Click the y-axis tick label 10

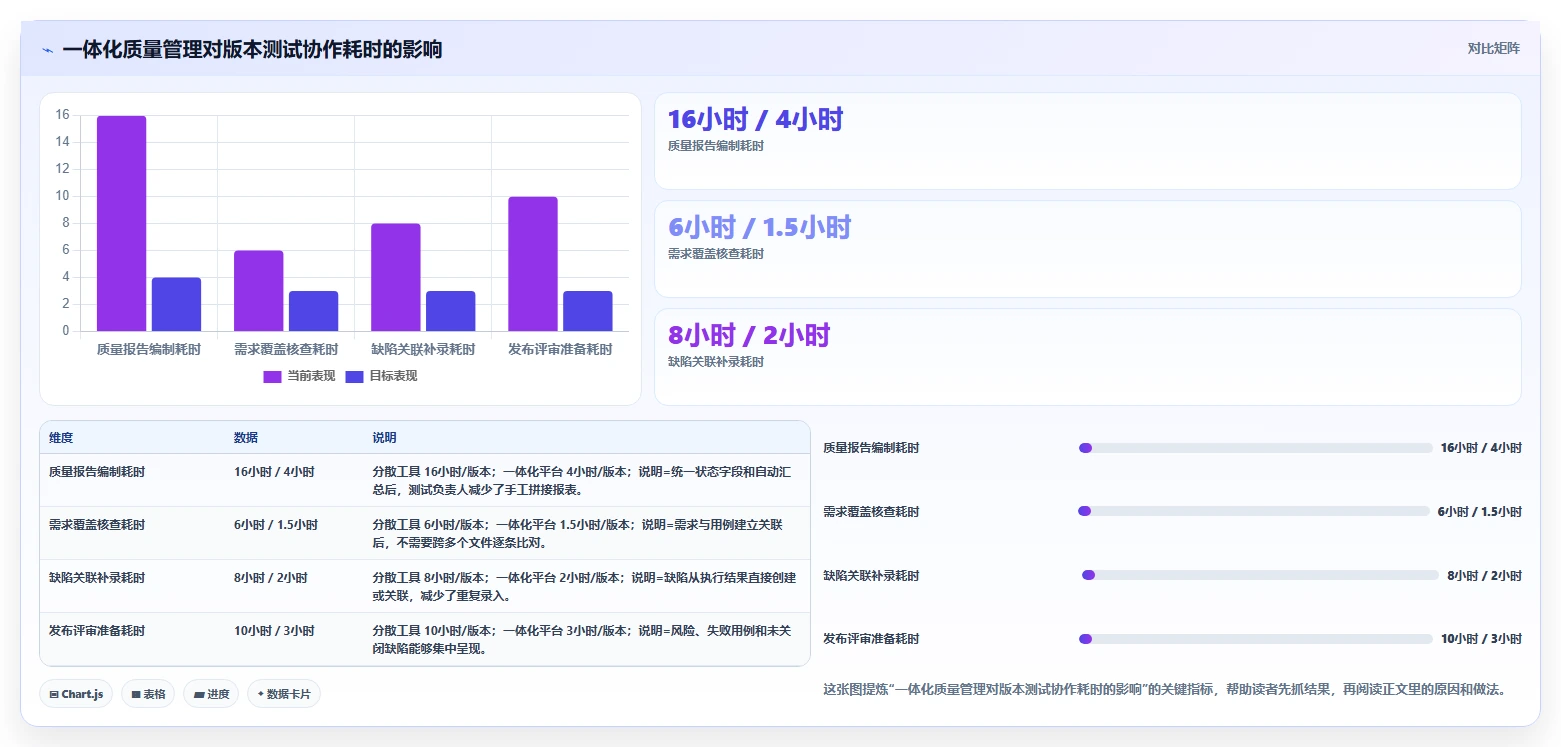[x=63, y=196]
